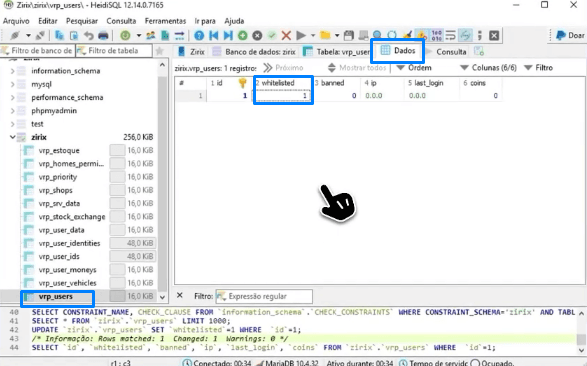
Task: Switch to the Banco de dados: zirix tab
Action: coord(255,52)
